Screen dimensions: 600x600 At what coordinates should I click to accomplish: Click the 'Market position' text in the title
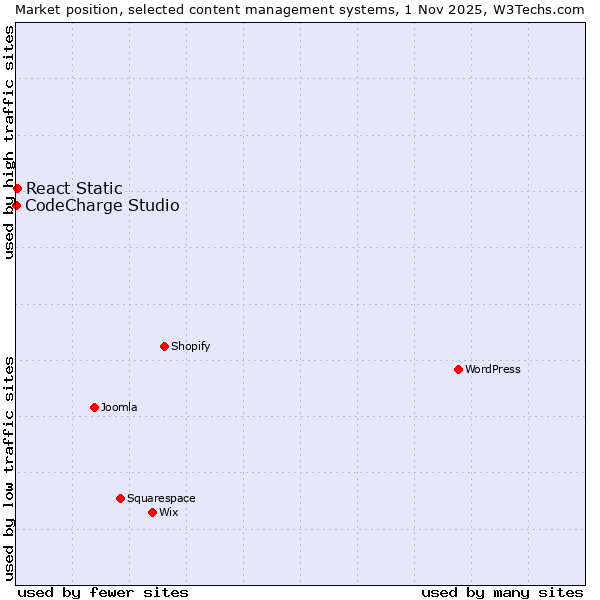click(x=62, y=9)
